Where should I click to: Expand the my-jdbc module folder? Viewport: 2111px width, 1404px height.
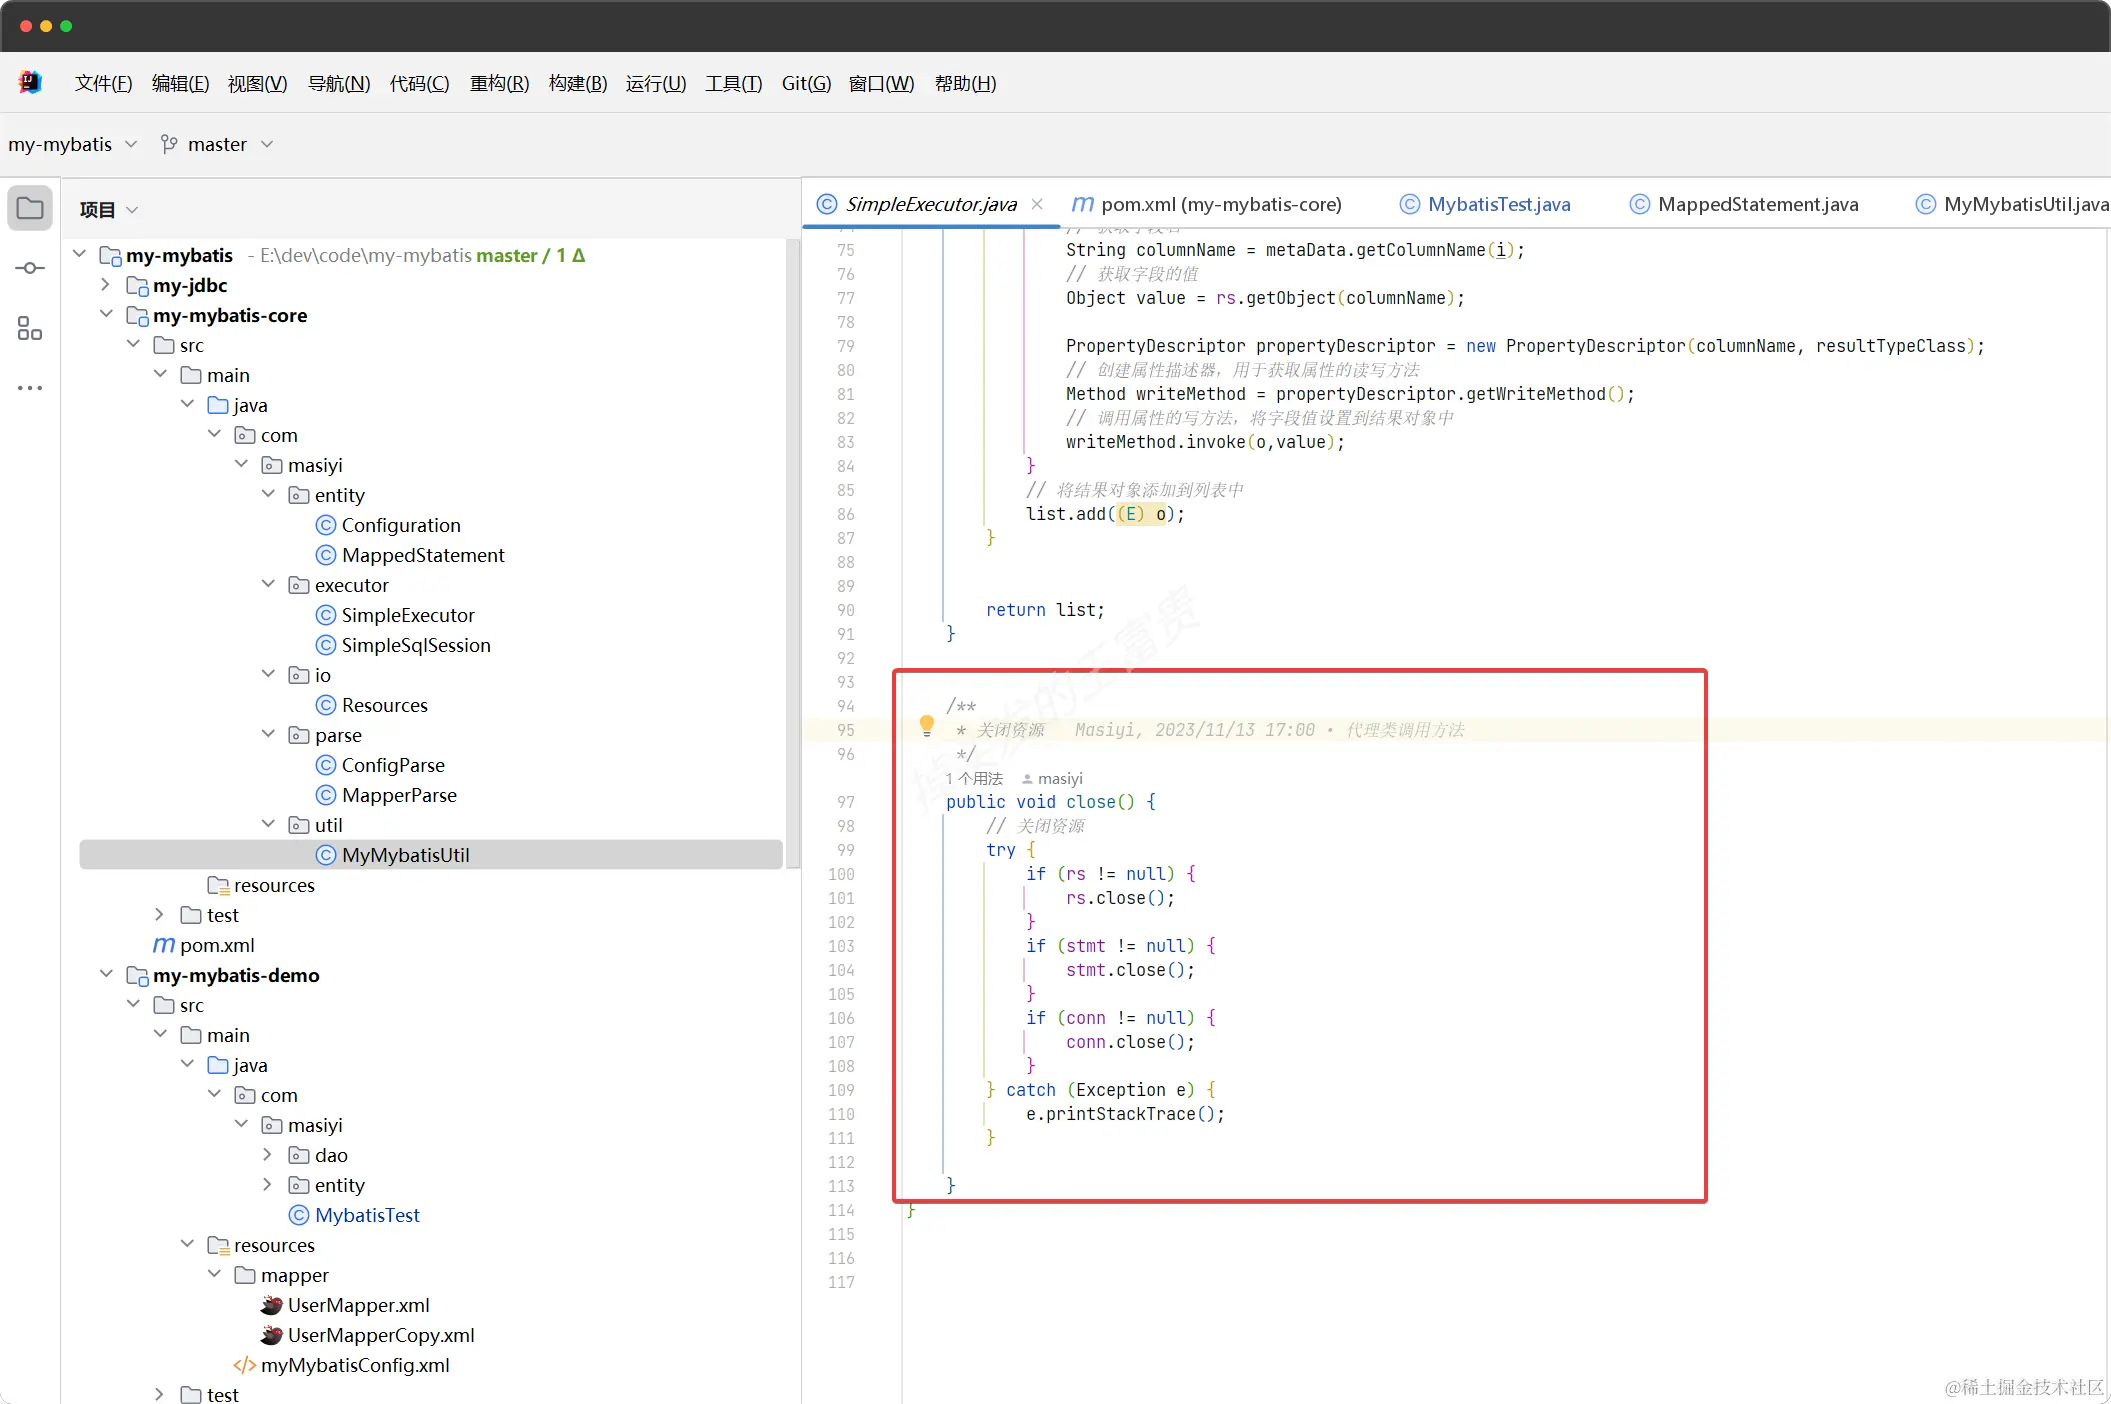pyautogui.click(x=106, y=285)
